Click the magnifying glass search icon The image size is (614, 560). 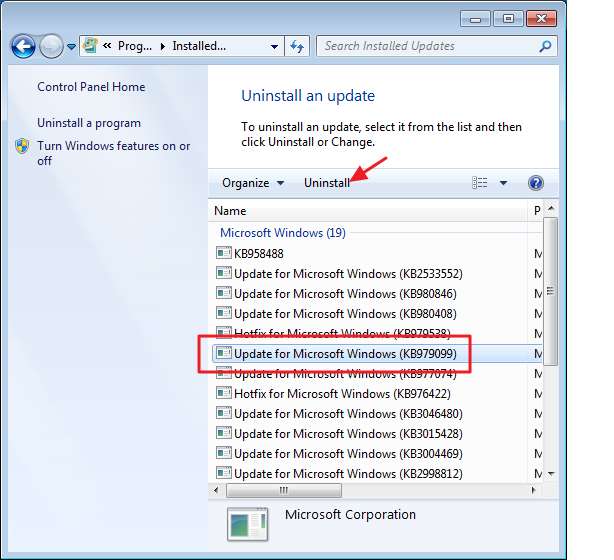point(545,46)
